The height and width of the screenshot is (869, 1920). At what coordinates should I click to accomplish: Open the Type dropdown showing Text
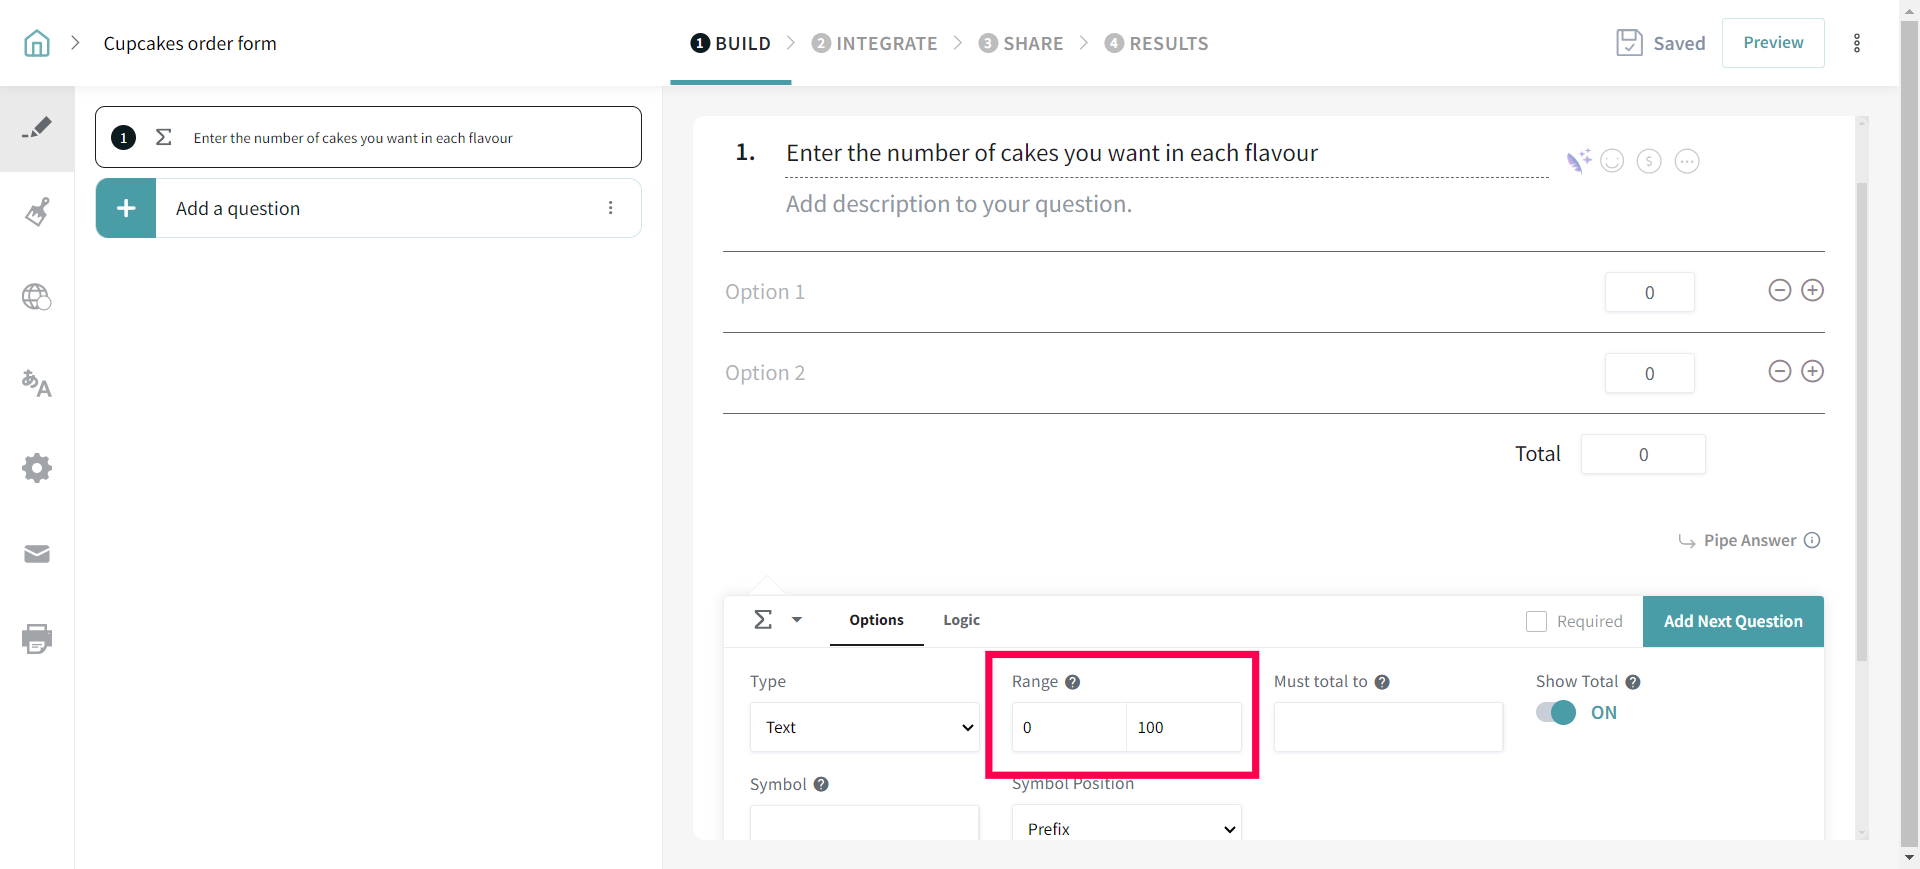(x=864, y=727)
